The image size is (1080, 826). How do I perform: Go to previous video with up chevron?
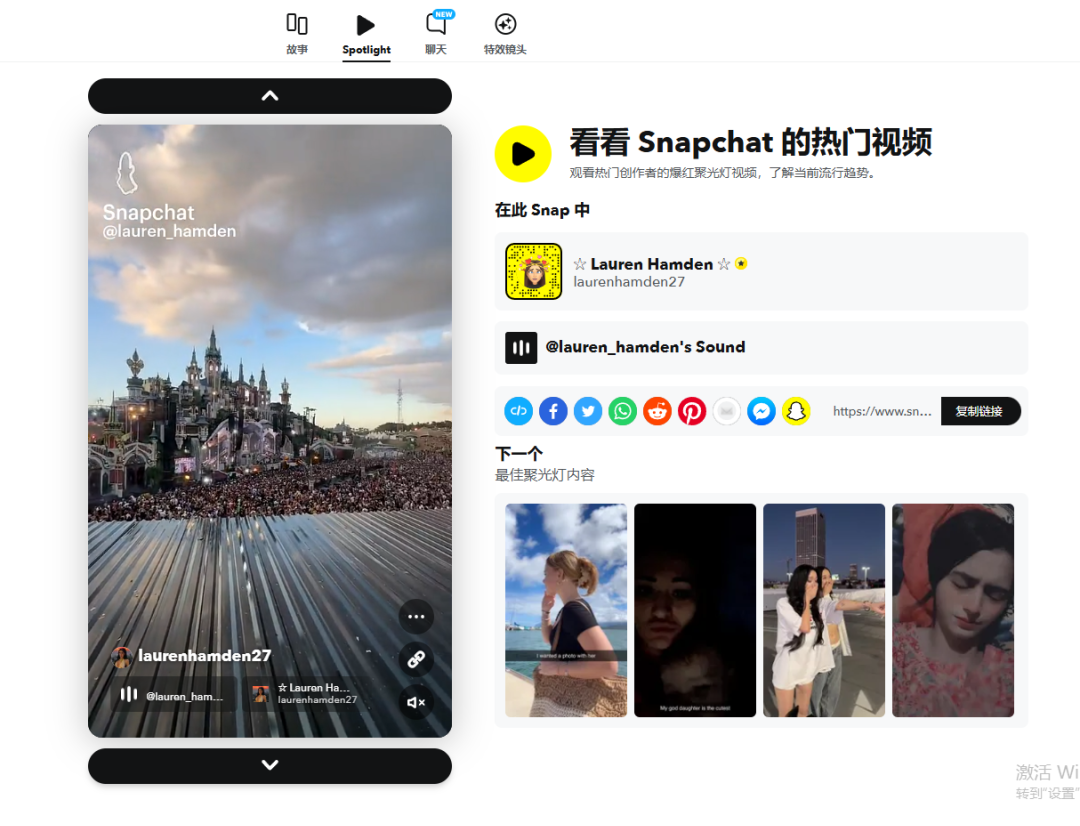pyautogui.click(x=270, y=96)
